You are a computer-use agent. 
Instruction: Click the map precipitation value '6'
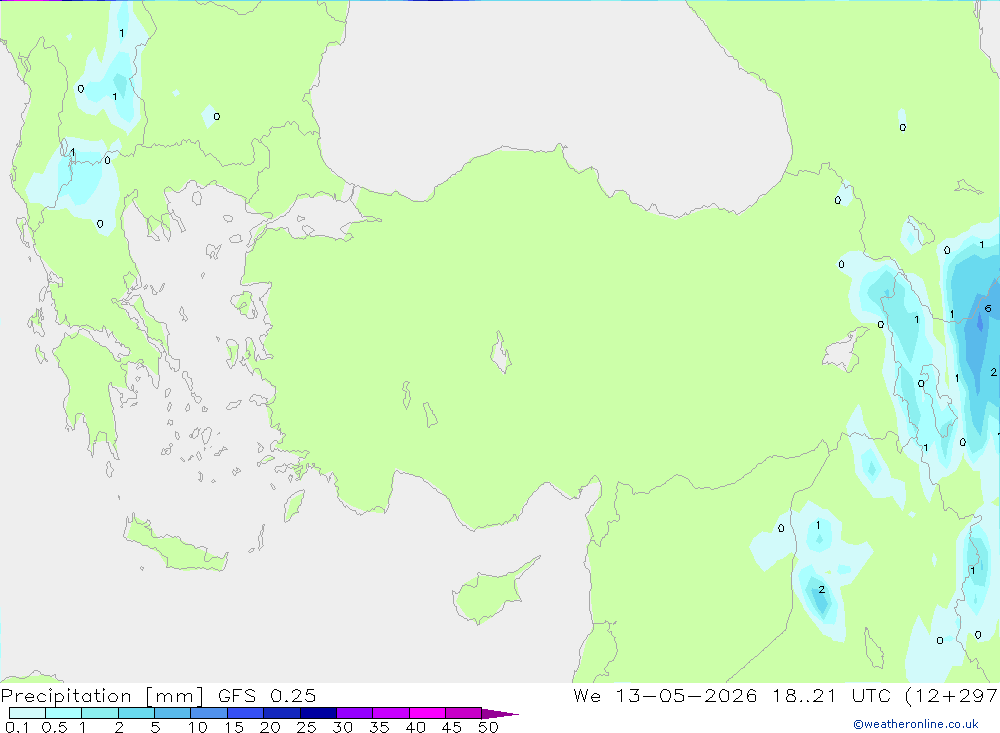[988, 309]
